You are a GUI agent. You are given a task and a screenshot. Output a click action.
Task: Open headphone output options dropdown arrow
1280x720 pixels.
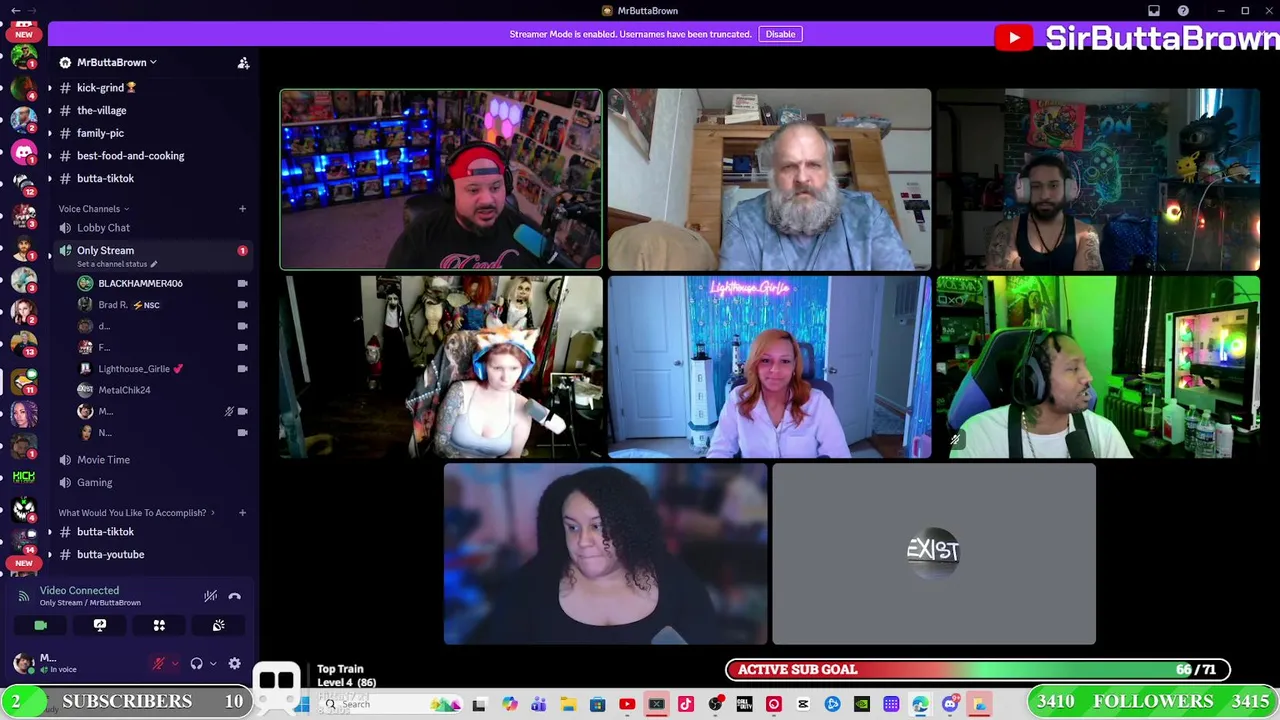[x=213, y=663]
